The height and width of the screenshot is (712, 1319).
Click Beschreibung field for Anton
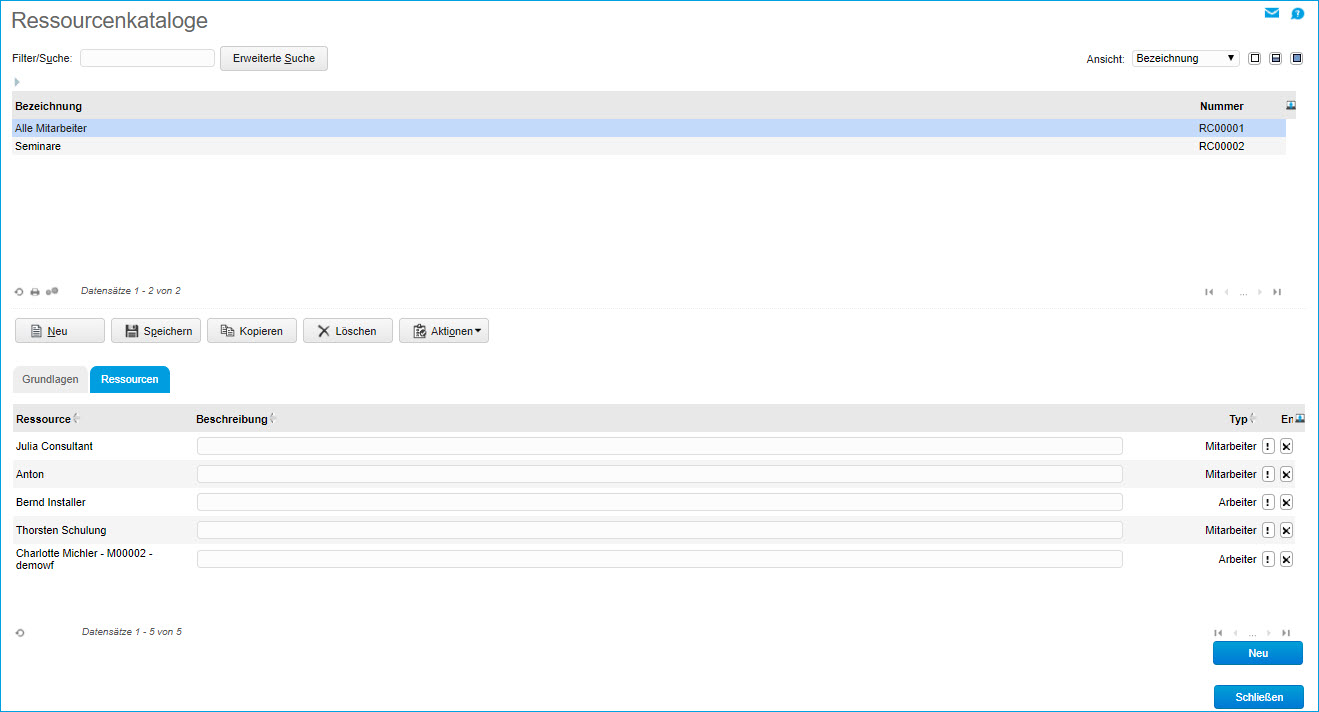[660, 474]
